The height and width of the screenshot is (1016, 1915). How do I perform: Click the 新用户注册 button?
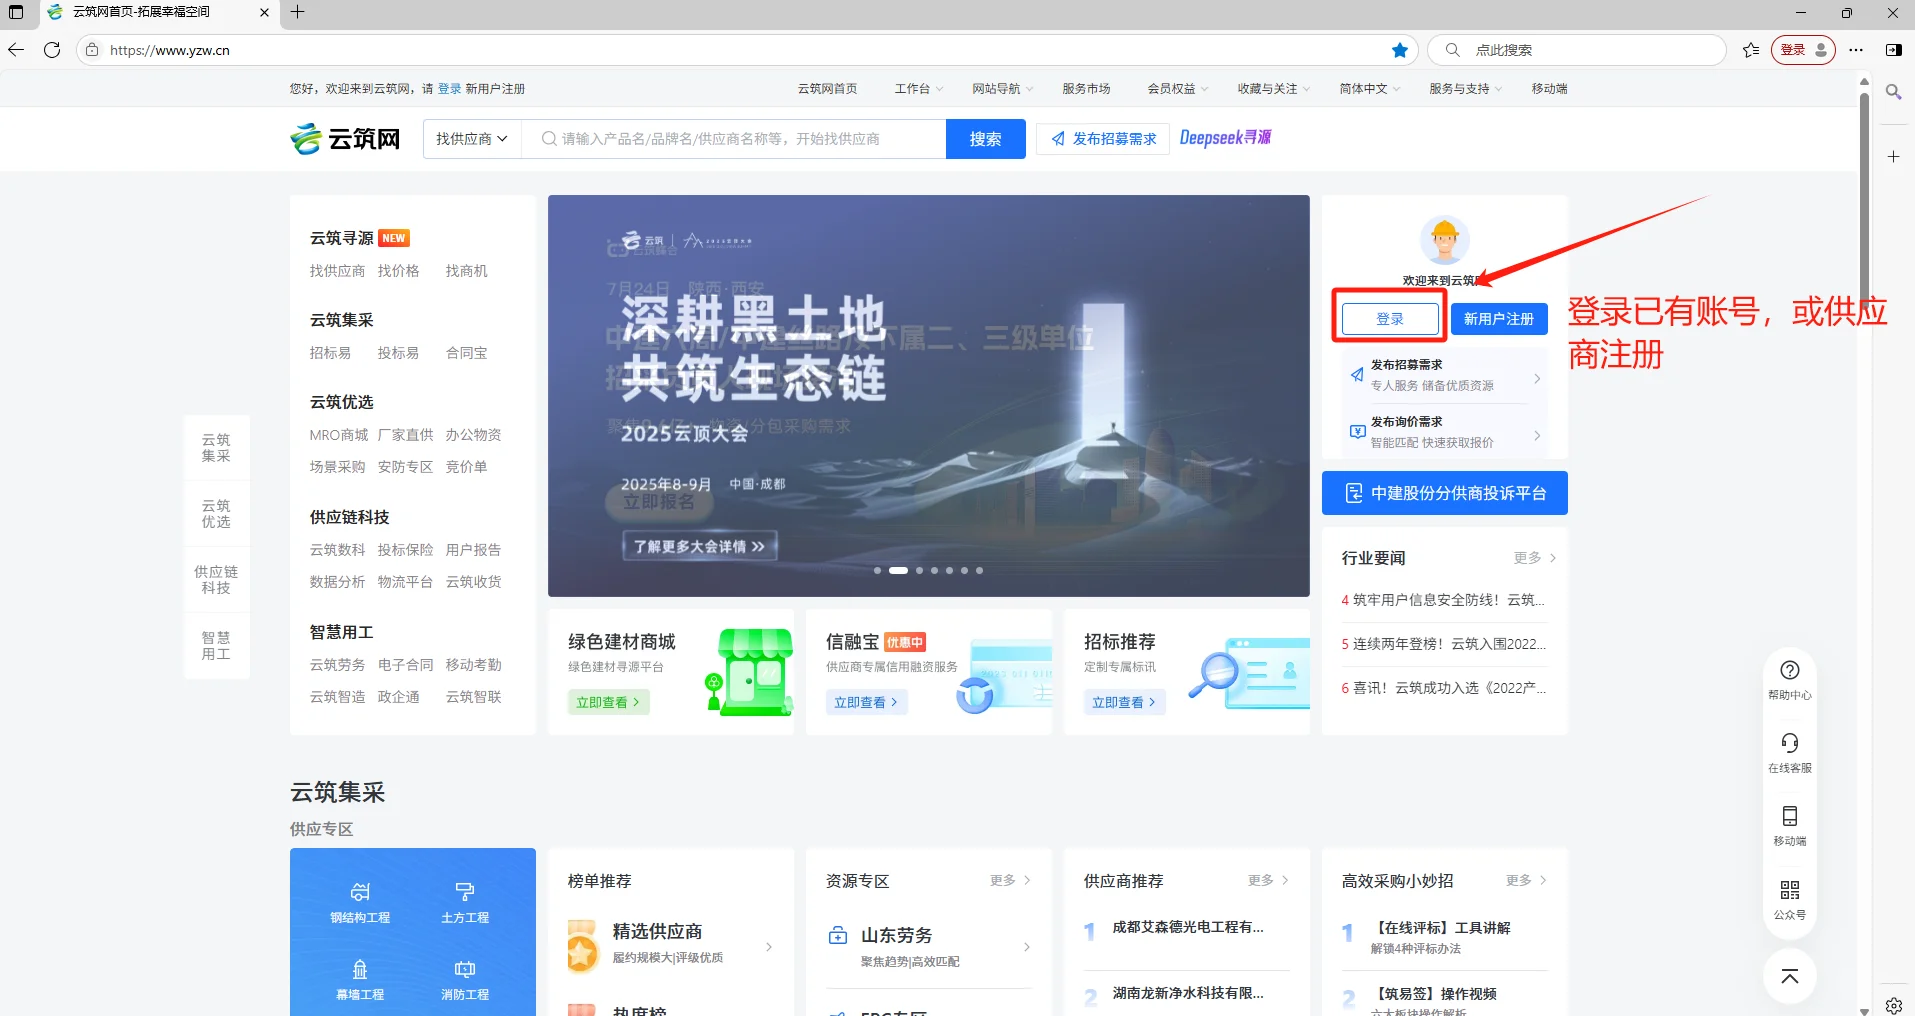[x=1498, y=318]
